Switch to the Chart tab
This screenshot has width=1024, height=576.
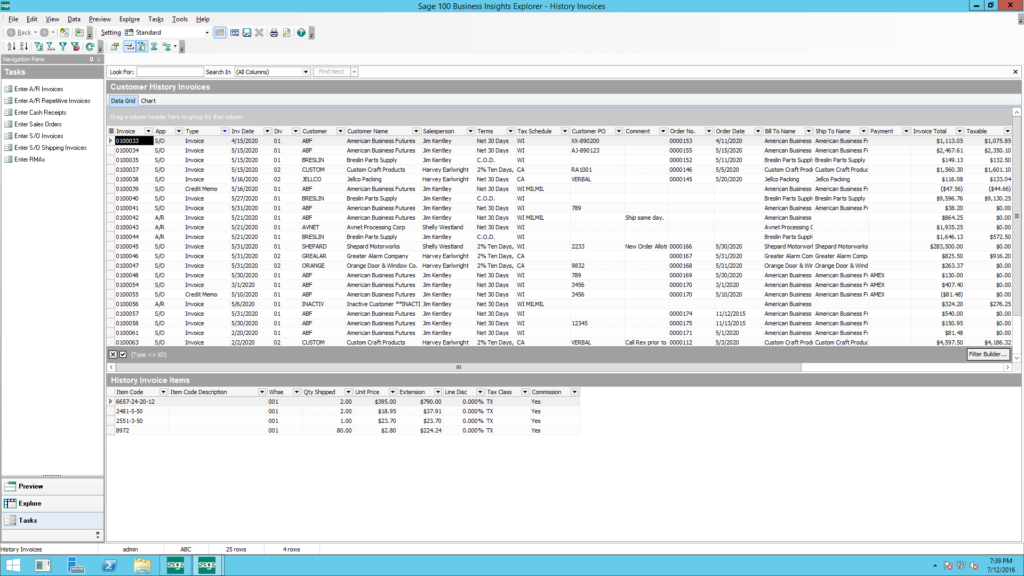pyautogui.click(x=148, y=101)
